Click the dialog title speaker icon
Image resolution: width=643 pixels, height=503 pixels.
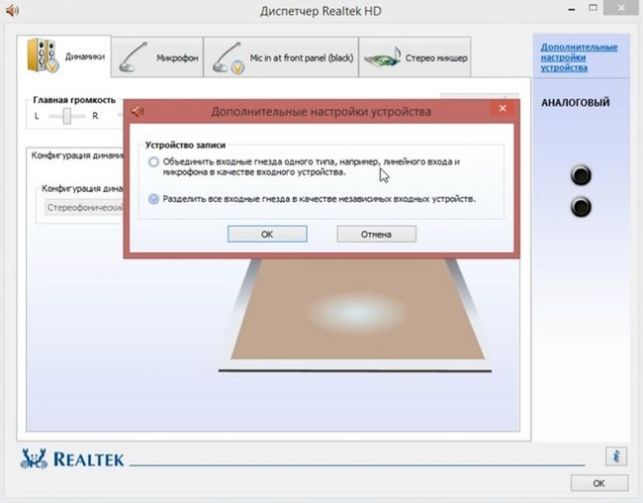pos(137,111)
